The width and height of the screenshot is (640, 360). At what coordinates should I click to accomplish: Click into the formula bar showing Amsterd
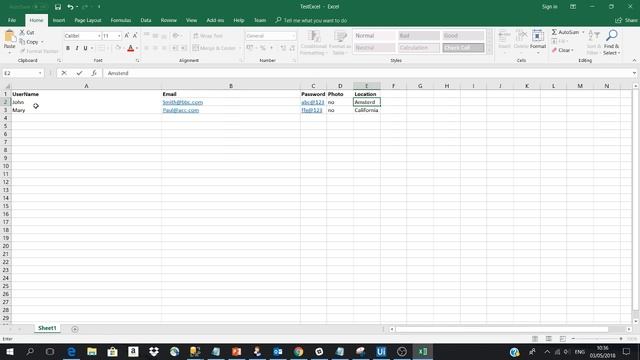367,73
